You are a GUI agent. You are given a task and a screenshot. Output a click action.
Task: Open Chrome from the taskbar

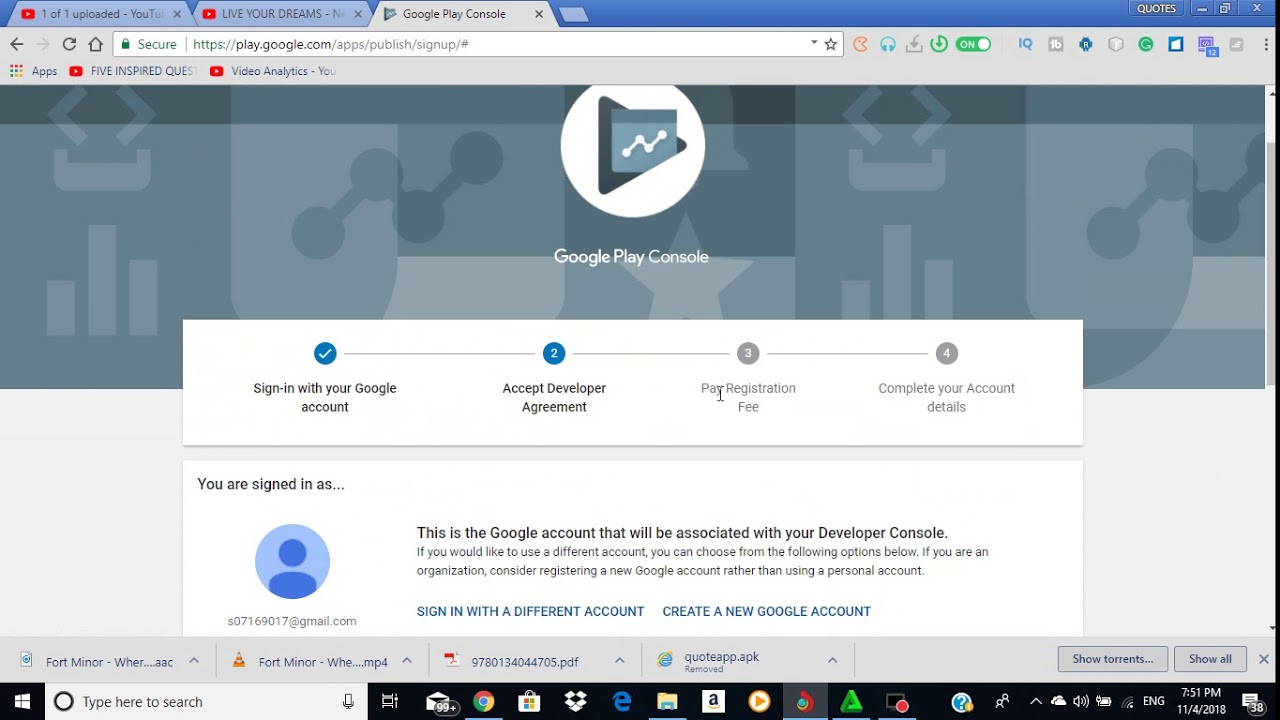pyautogui.click(x=483, y=702)
